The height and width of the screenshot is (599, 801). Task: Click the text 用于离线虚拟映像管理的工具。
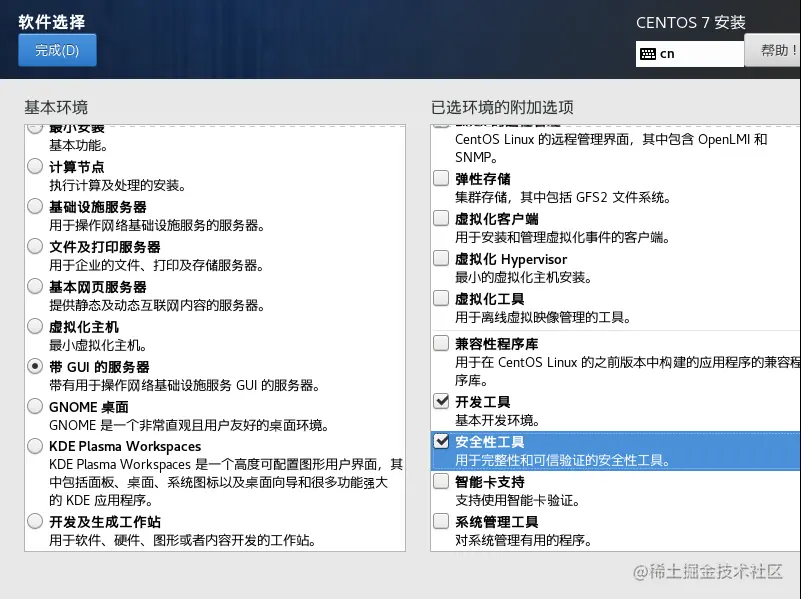click(543, 318)
